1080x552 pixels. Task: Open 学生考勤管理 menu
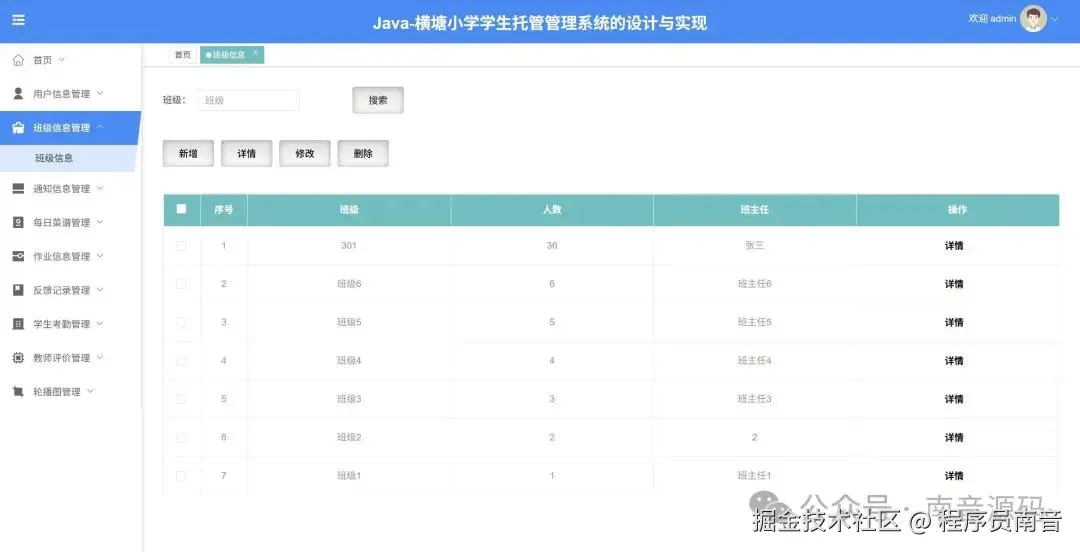(70, 324)
